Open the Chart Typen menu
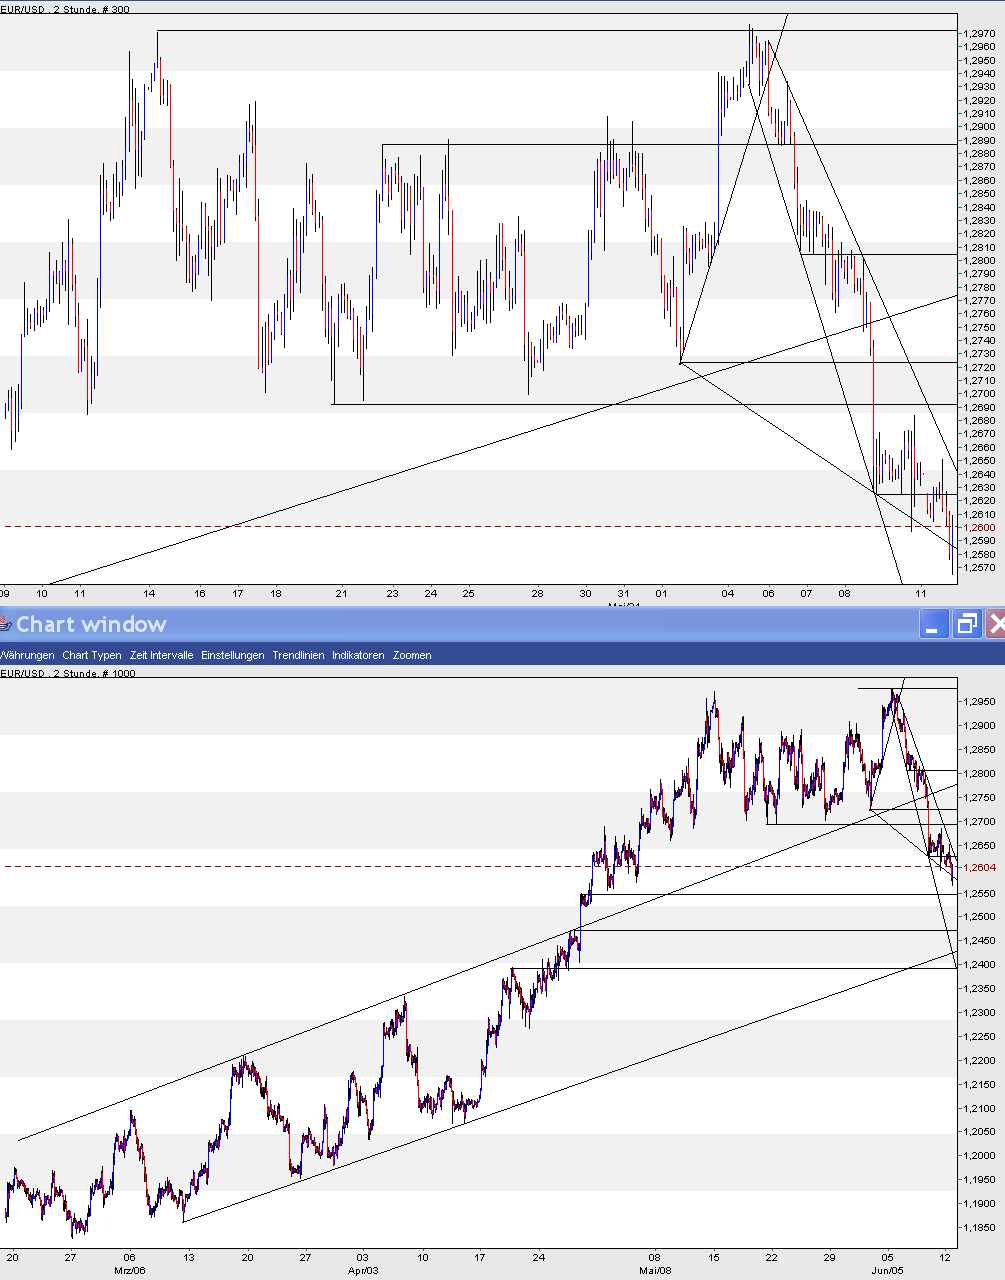Viewport: 1005px width, 1280px height. 91,655
